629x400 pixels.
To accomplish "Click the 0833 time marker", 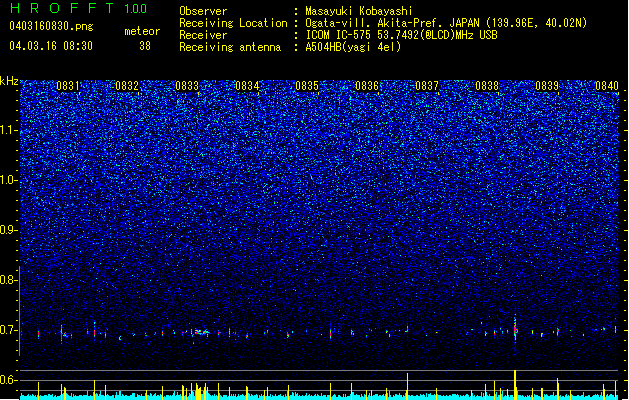I will (x=187, y=86).
